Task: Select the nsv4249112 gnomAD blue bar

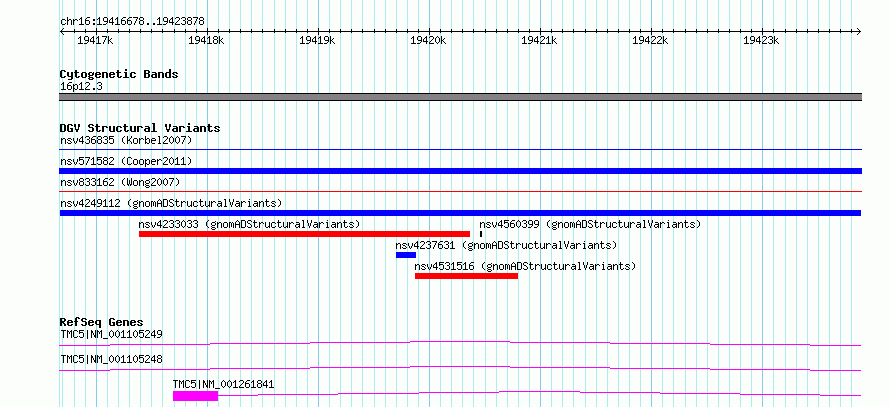Action: click(460, 213)
